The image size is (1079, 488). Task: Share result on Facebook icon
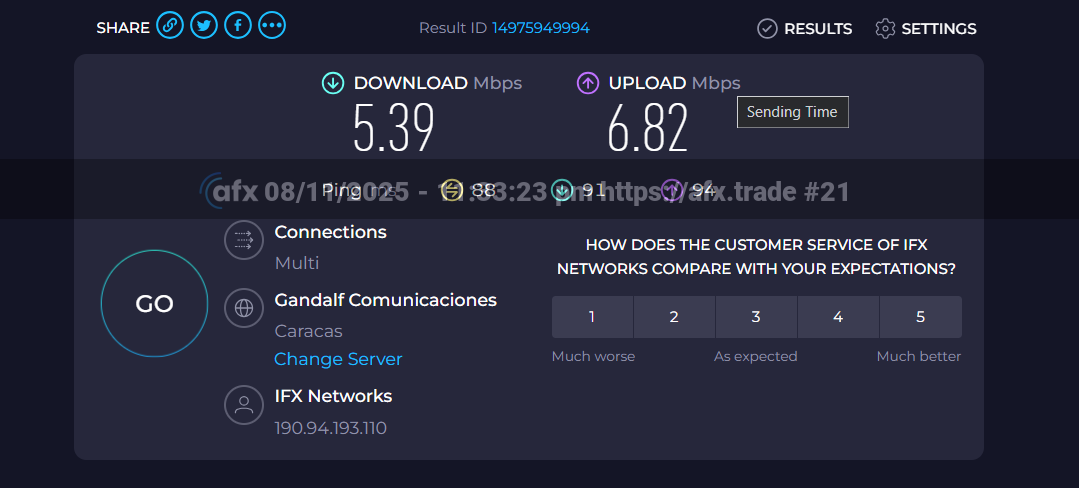click(x=237, y=27)
